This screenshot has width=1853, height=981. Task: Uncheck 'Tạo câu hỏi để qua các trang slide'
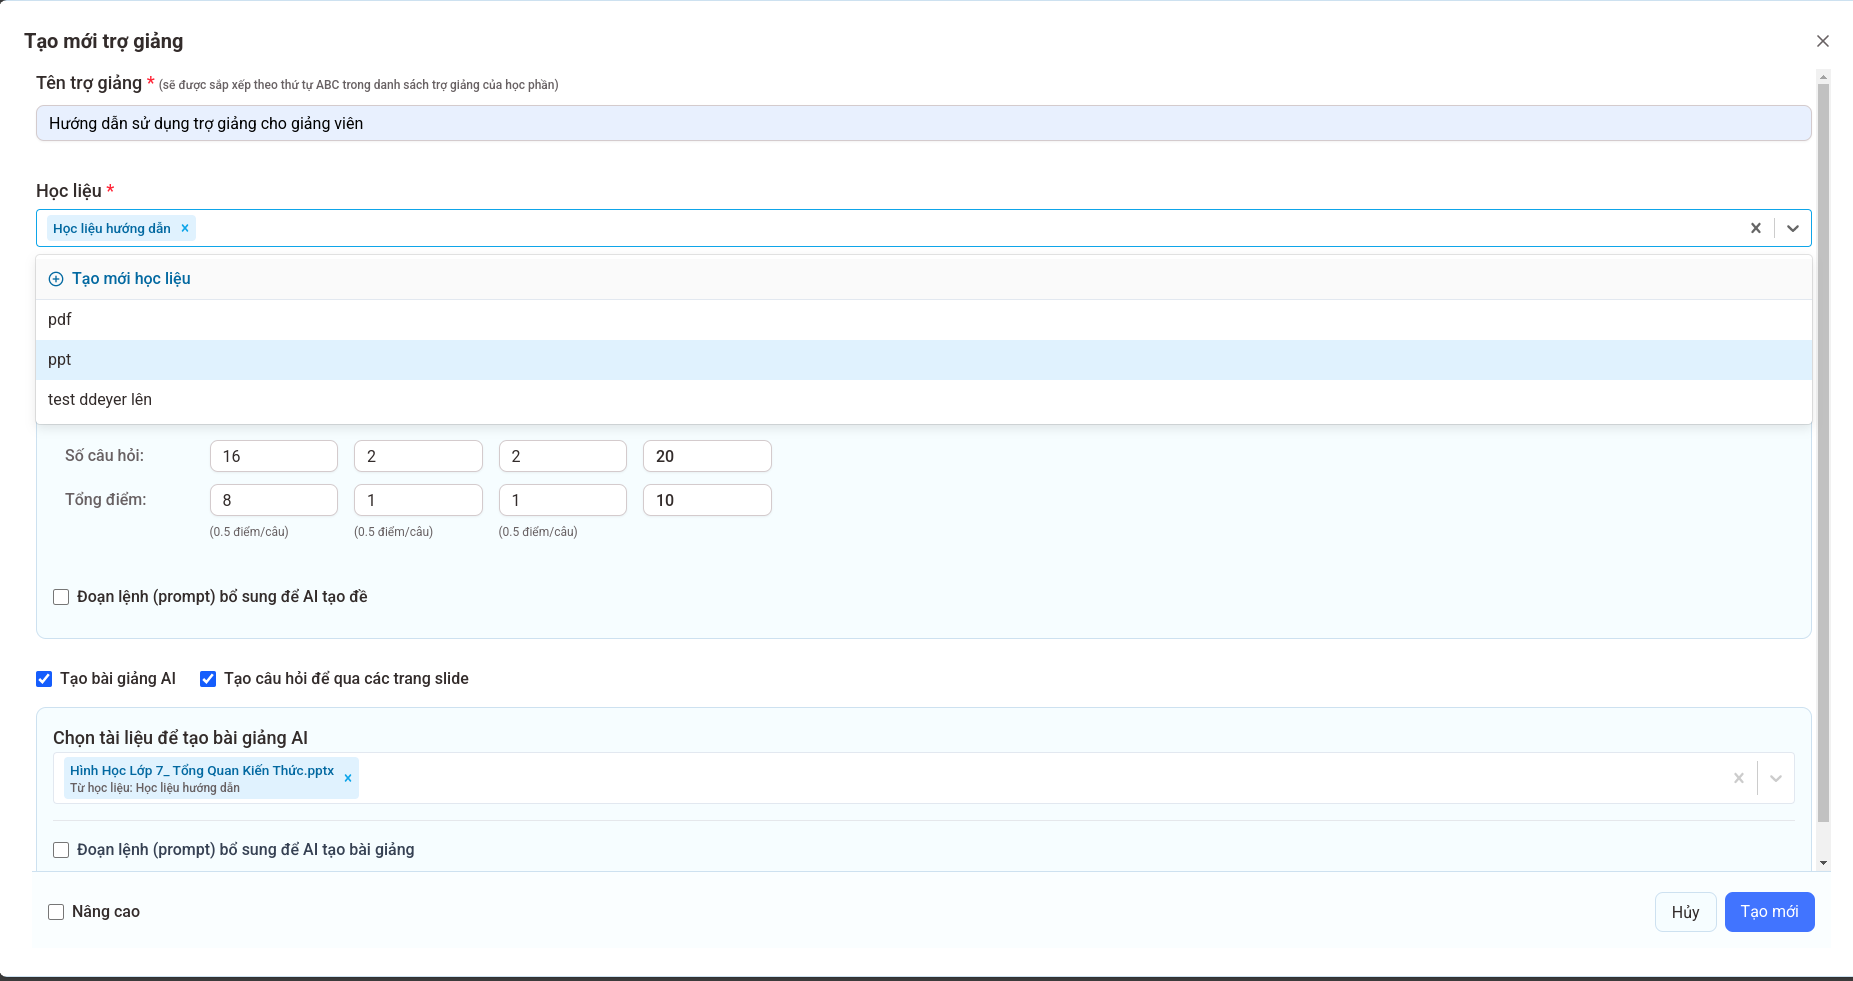[x=208, y=679]
